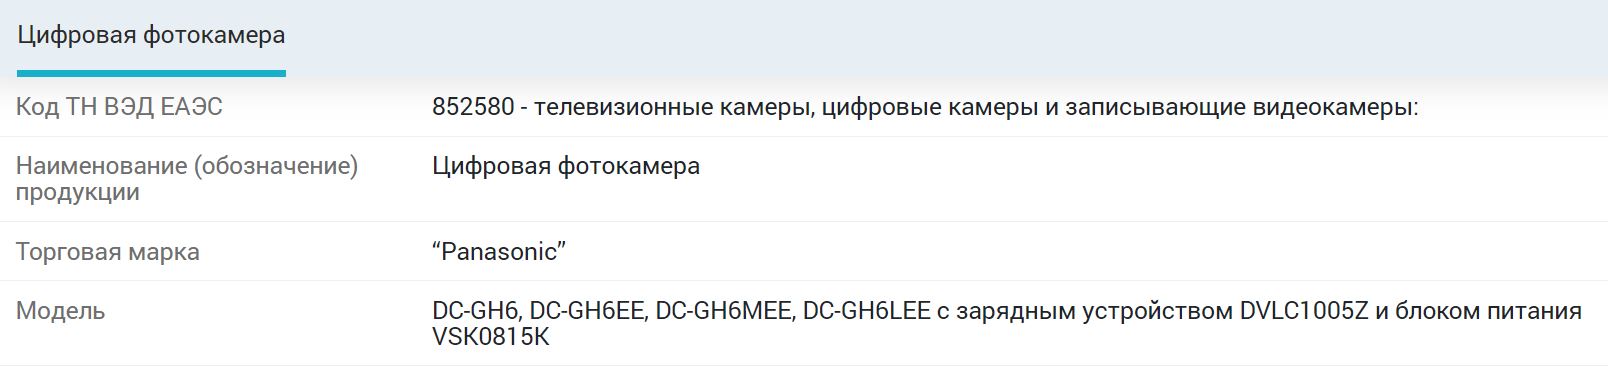Select the “Panasonic” brand value
Image resolution: width=1608 pixels, height=382 pixels.
tap(499, 252)
